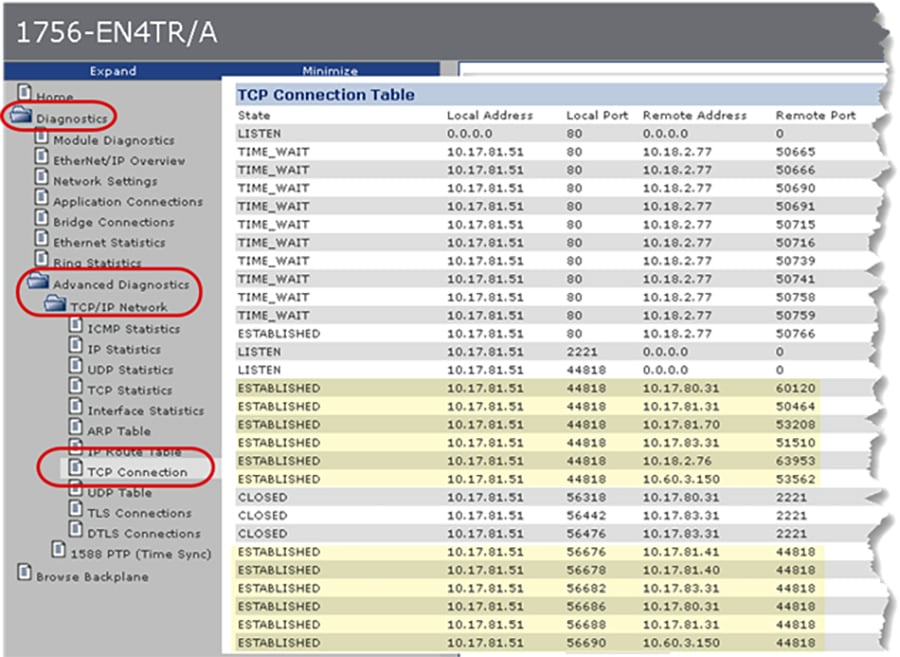This screenshot has width=900, height=657.
Task: Click the 1588 PTP page icon
Action: [59, 550]
